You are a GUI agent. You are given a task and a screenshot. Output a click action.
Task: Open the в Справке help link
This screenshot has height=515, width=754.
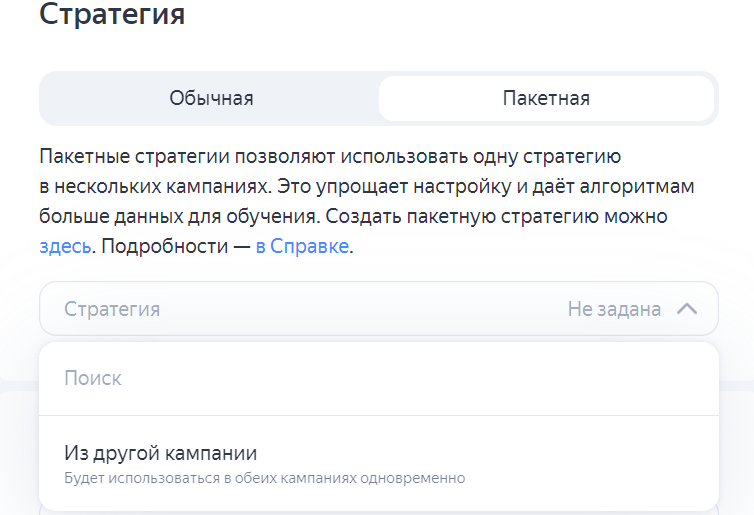[x=302, y=246]
